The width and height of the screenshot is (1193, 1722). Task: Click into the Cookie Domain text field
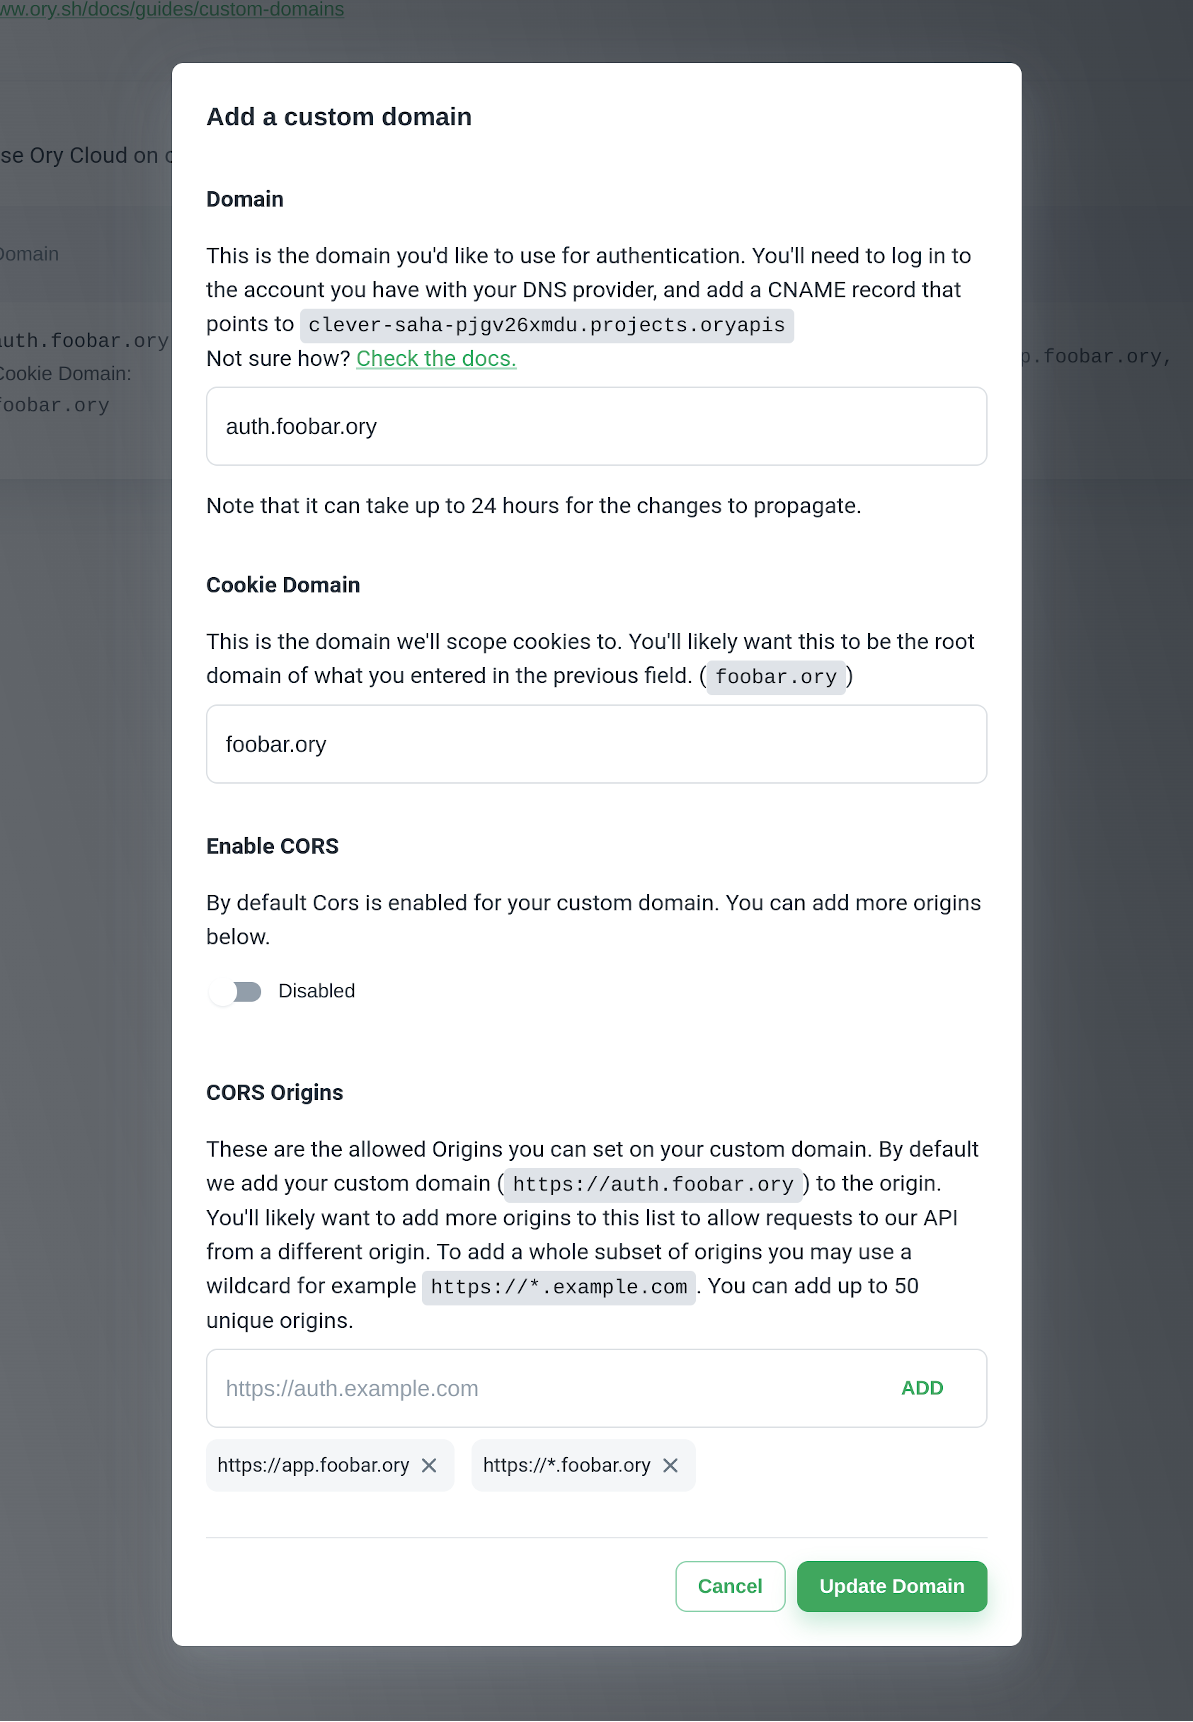pos(596,744)
